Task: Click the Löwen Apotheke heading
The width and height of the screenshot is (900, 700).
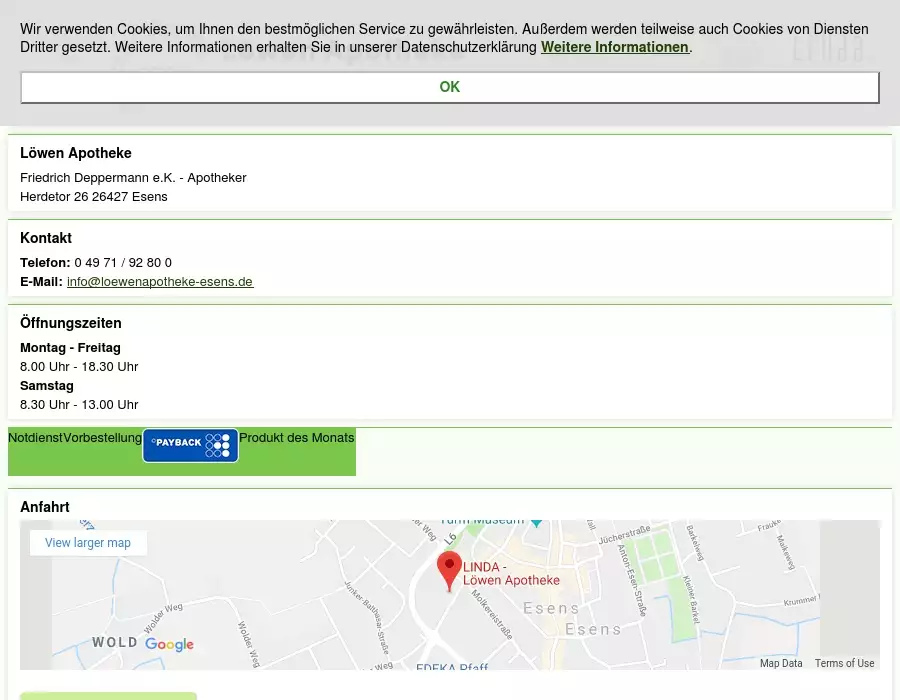Action: click(76, 153)
